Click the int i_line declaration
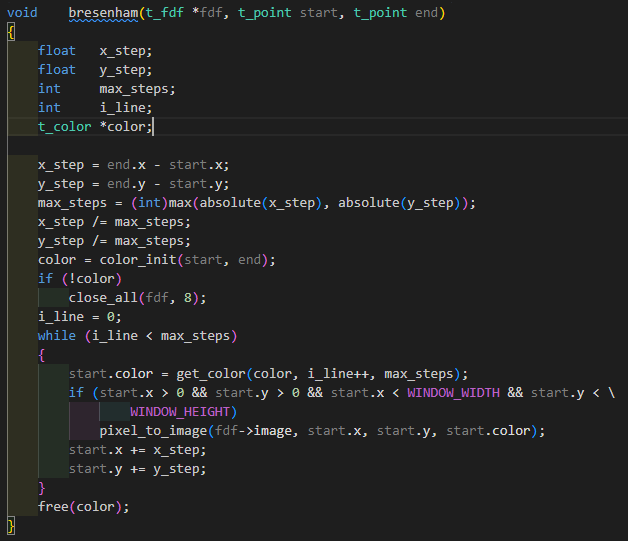This screenshot has width=628, height=541. [95, 107]
